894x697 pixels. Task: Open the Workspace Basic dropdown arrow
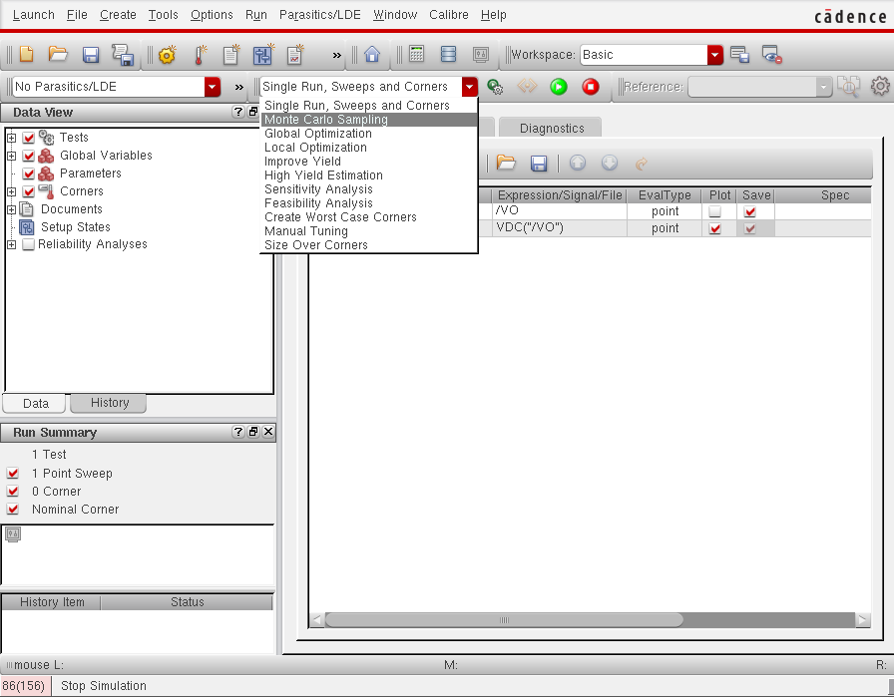pyautogui.click(x=715, y=55)
